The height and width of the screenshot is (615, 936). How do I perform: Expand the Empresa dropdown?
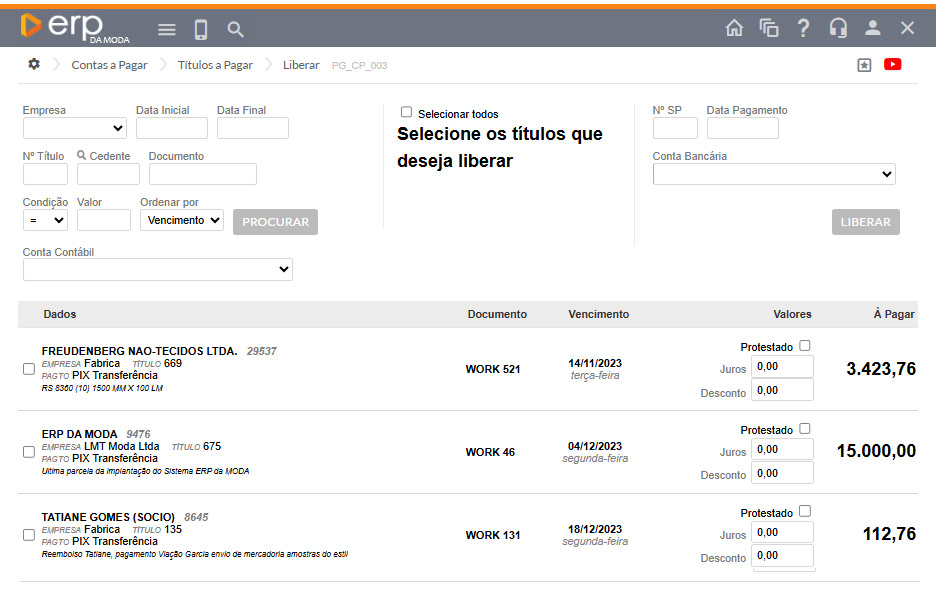point(74,128)
